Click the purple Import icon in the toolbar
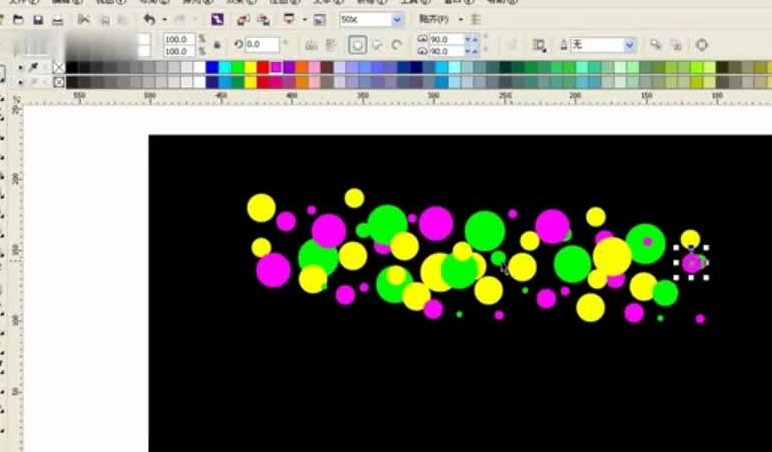The height and width of the screenshot is (452, 772). coord(217,20)
